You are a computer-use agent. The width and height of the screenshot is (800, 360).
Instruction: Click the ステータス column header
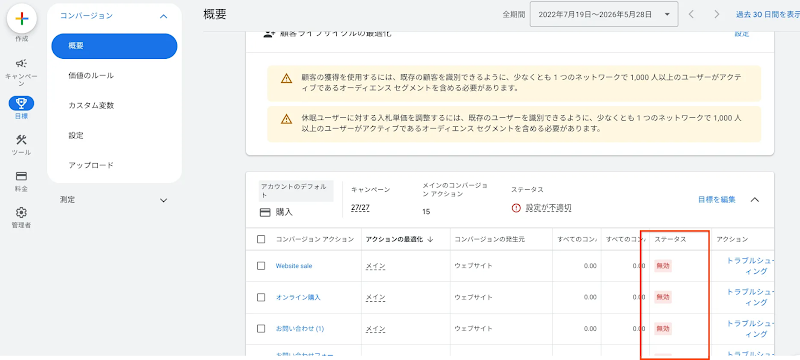click(670, 239)
